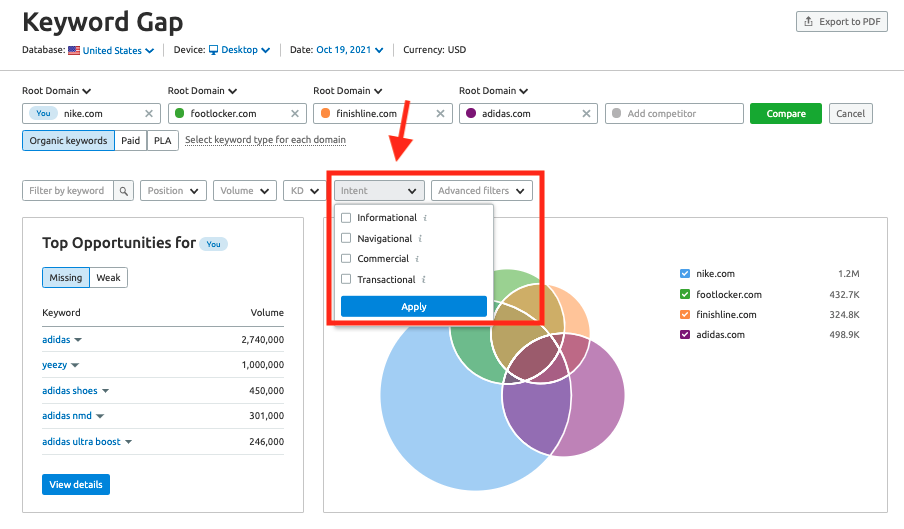Check the Navigational intent checkbox

[x=346, y=238]
